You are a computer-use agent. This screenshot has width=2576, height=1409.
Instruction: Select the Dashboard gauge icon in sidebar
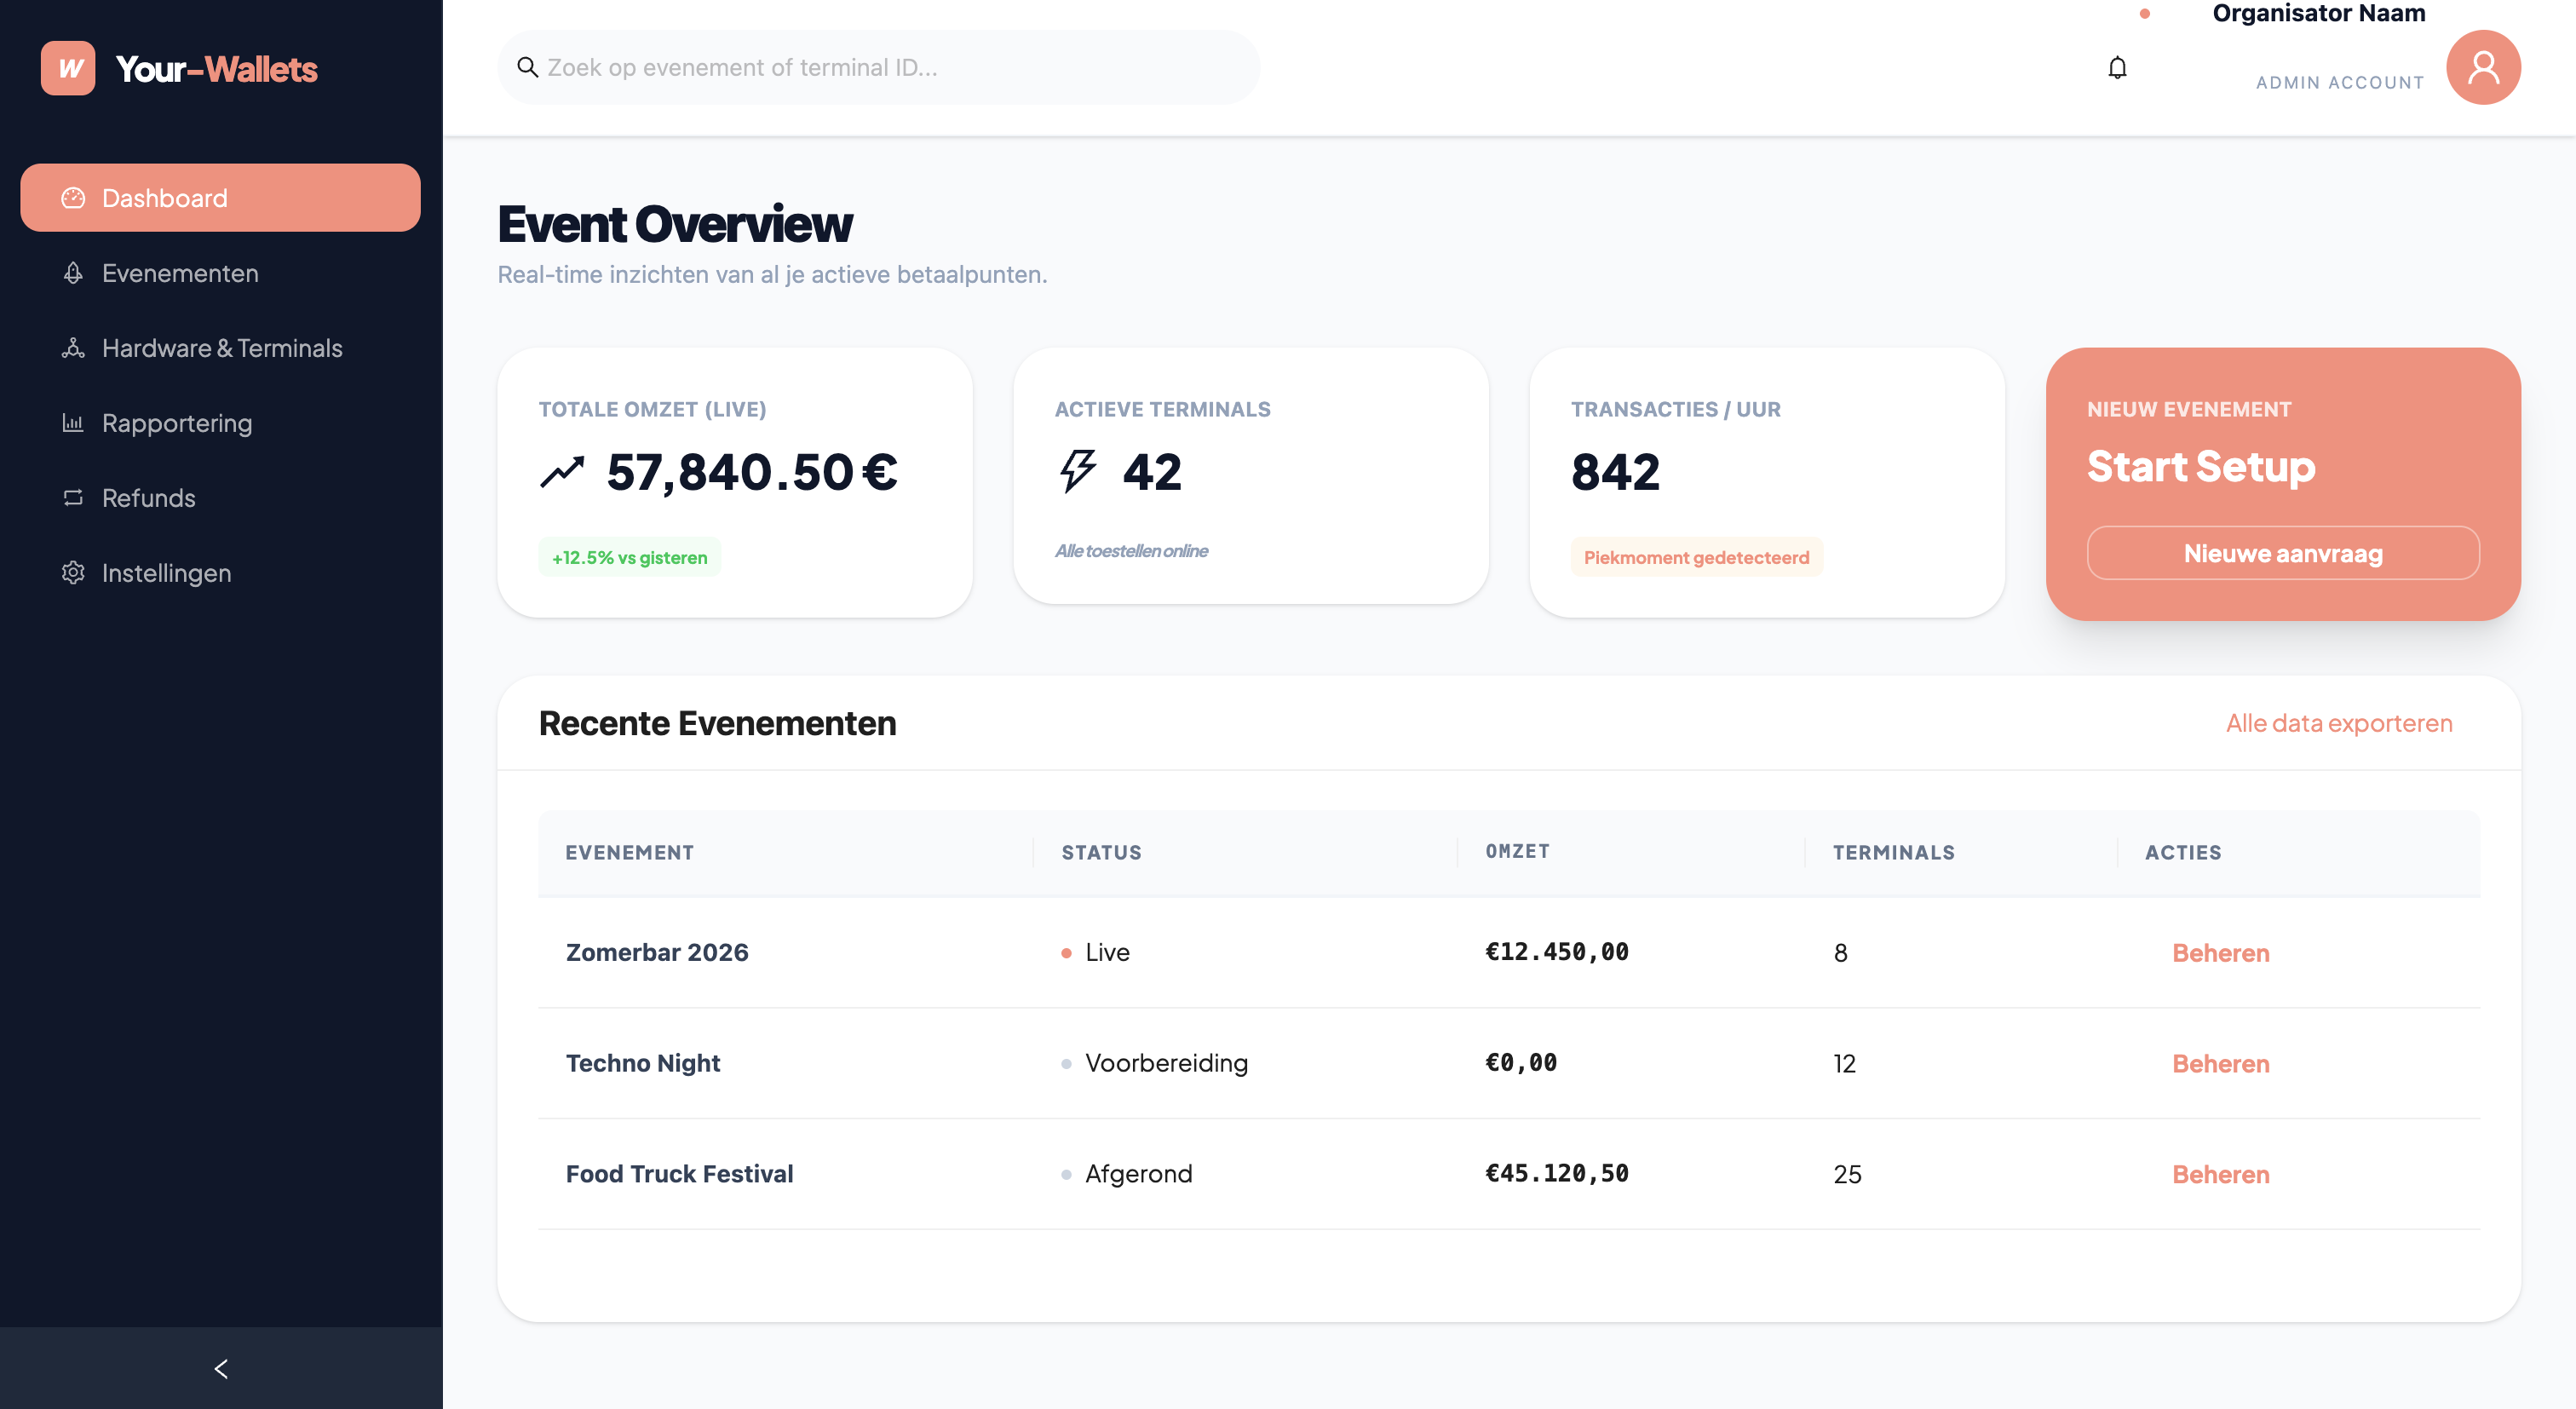click(72, 197)
